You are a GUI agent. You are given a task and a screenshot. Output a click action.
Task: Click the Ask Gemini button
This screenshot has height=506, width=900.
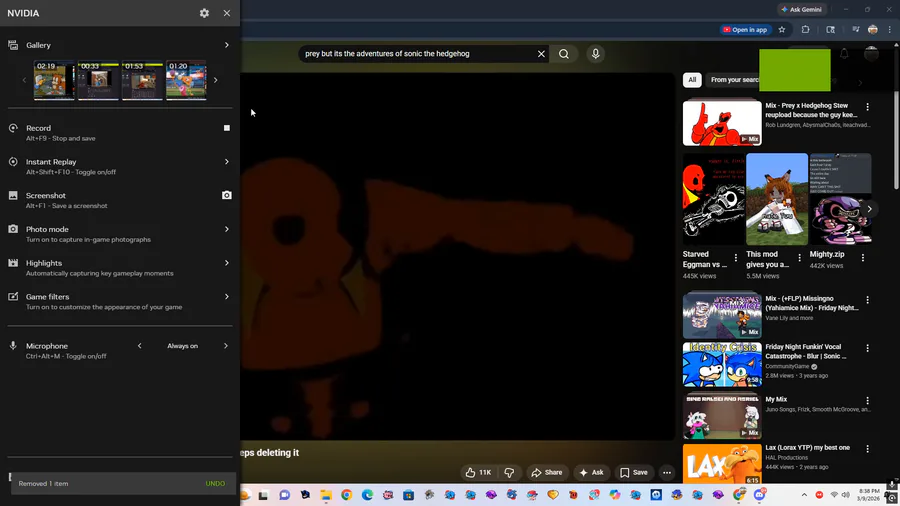click(802, 9)
